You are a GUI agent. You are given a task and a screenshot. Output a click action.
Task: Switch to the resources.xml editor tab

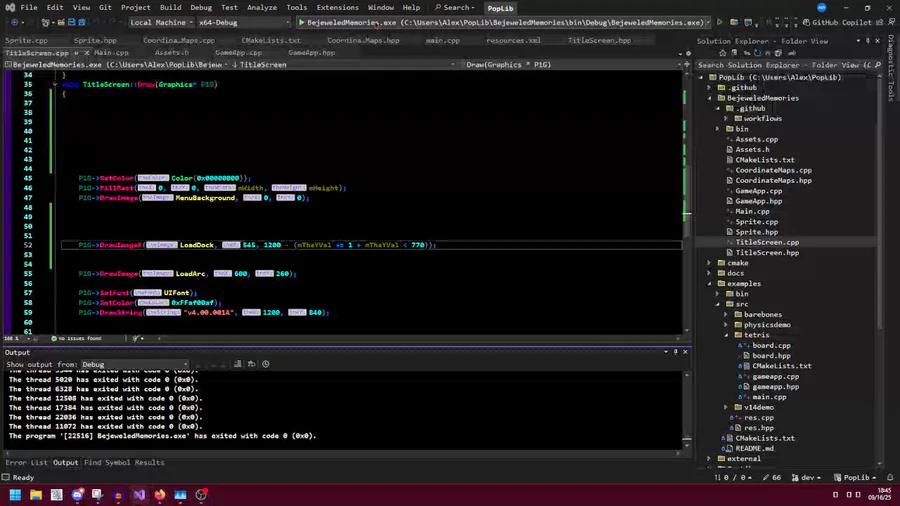(x=513, y=41)
